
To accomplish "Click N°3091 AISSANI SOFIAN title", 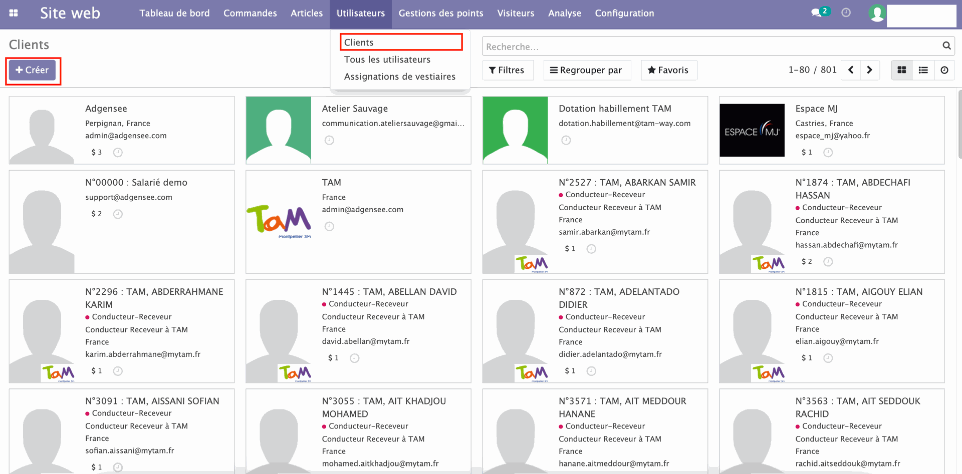I will 152,401.
